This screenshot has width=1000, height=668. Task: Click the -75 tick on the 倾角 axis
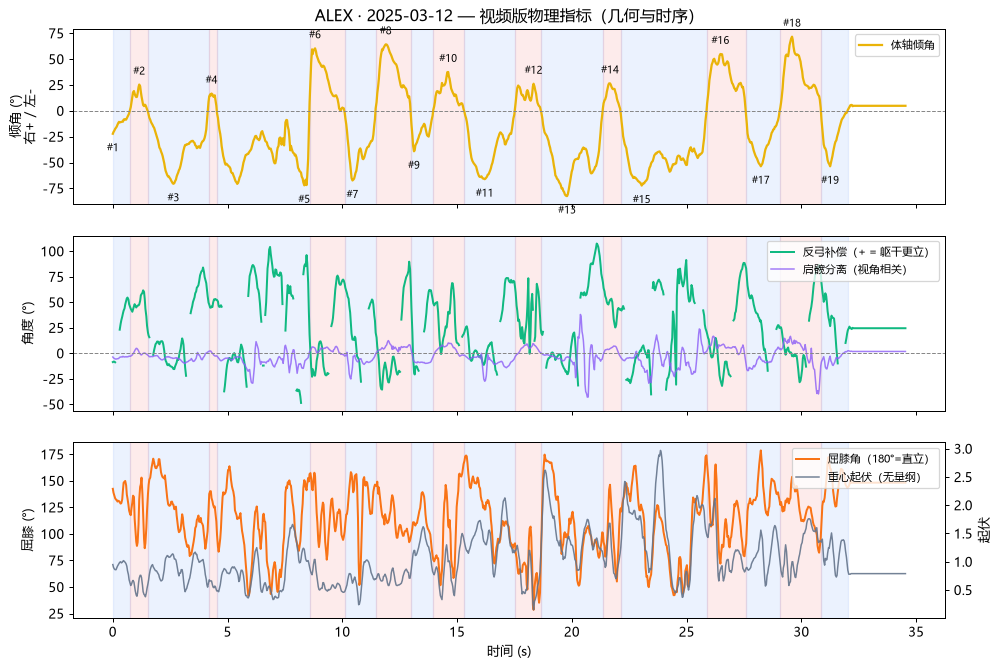52,189
